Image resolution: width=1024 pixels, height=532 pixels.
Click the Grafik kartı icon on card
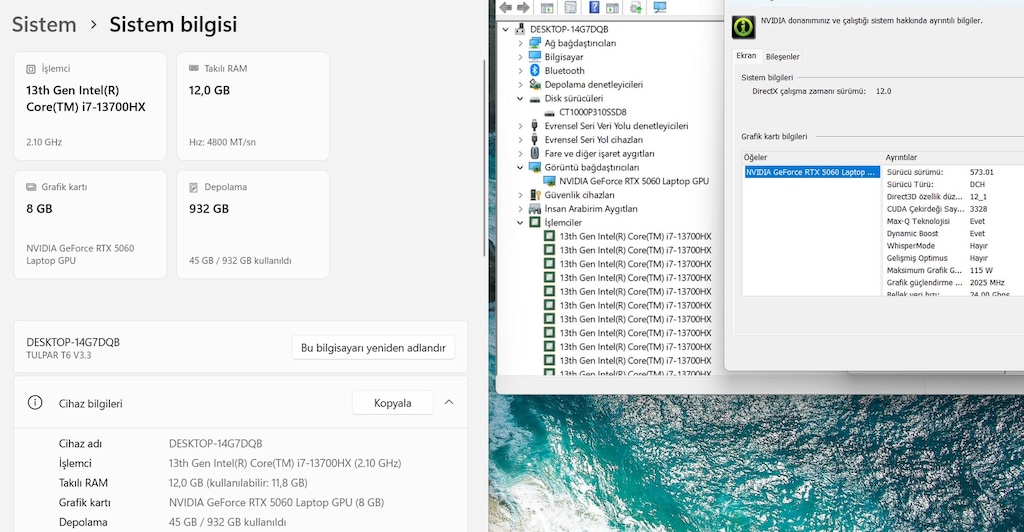[31, 187]
